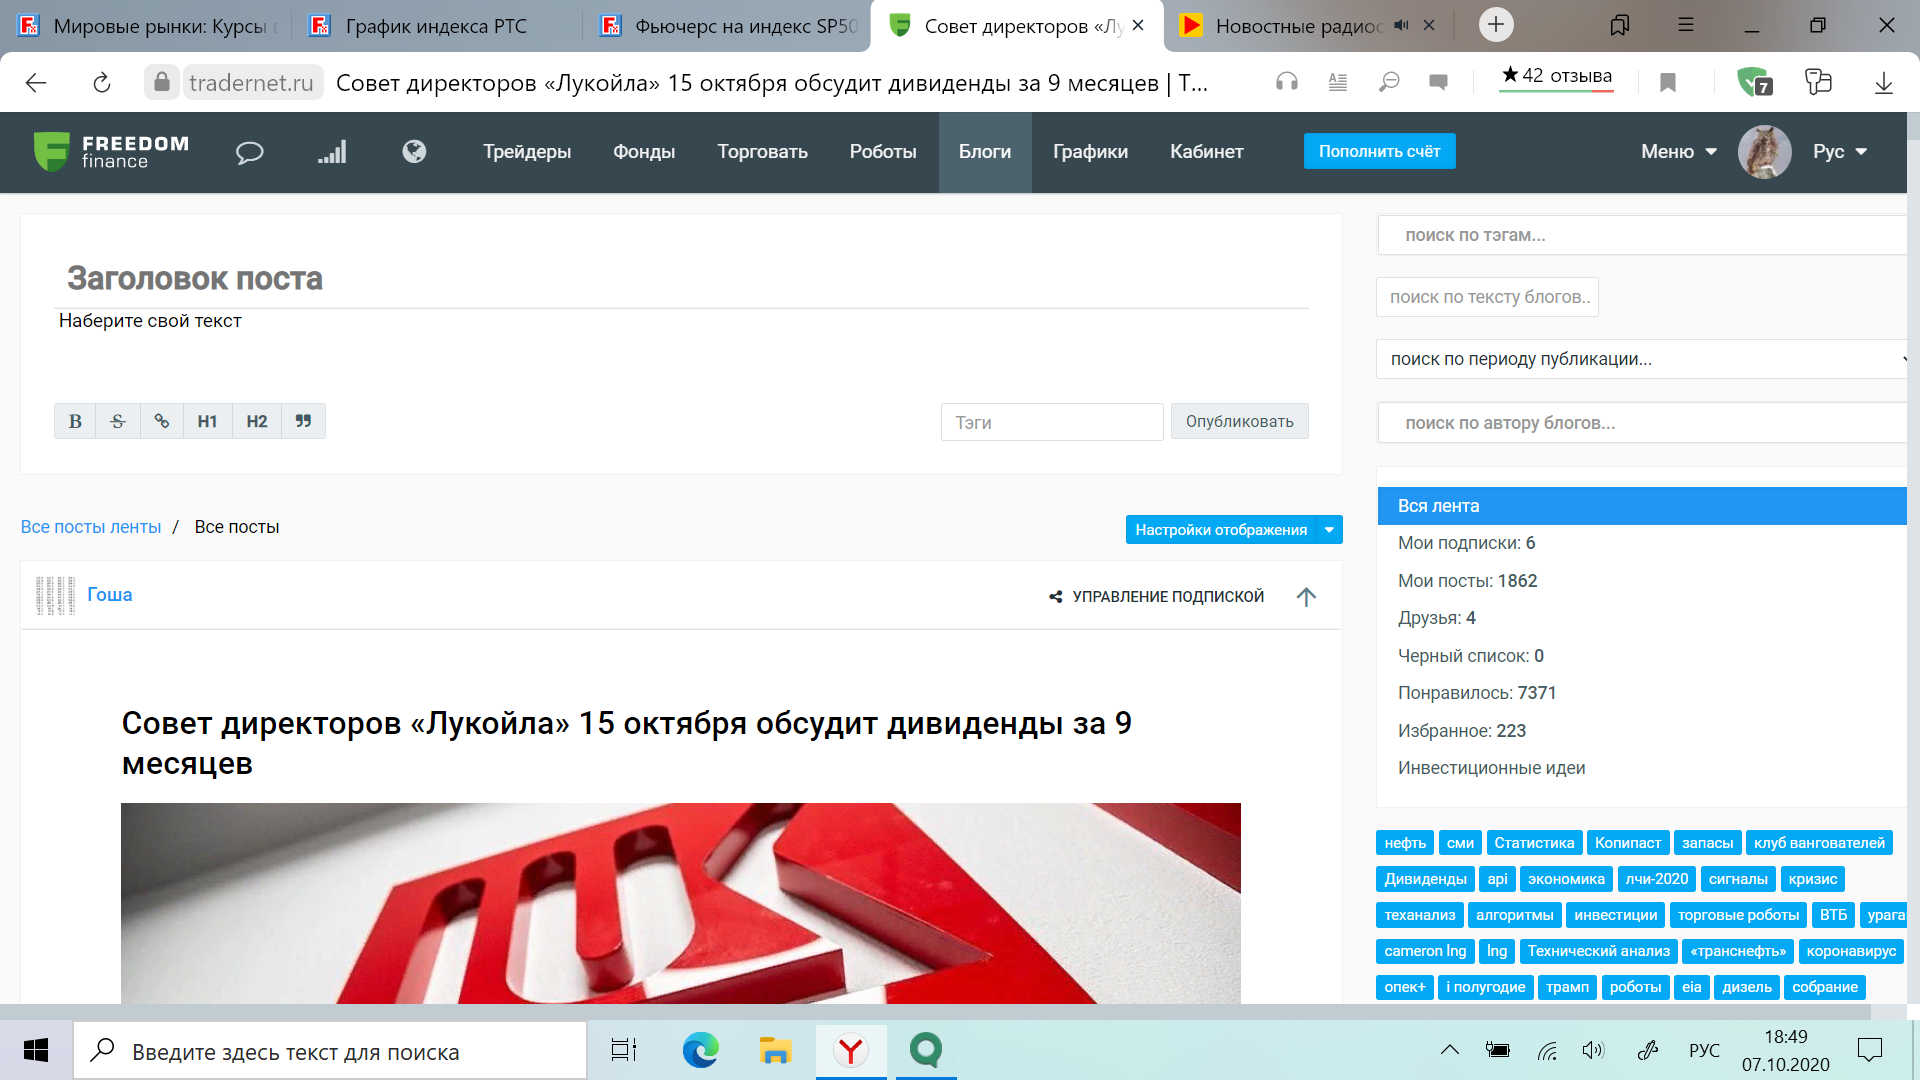Click поиск по тексту блогов field
This screenshot has width=1920, height=1080.
point(1488,297)
